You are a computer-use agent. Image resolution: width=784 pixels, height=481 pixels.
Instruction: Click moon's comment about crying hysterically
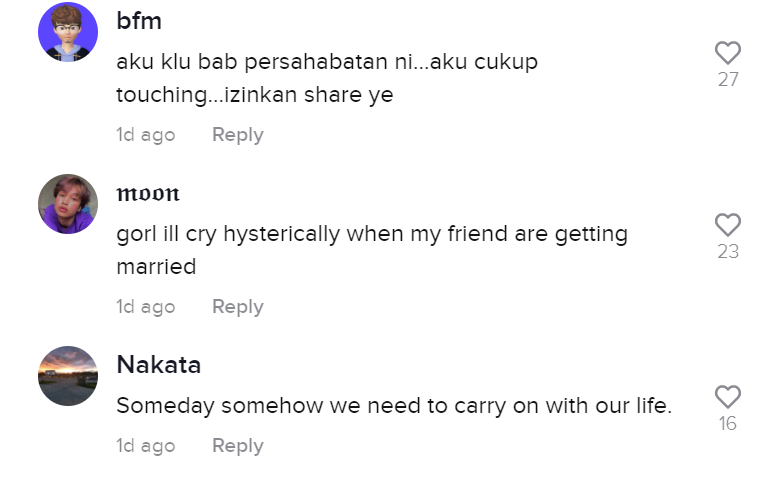[x=372, y=250]
